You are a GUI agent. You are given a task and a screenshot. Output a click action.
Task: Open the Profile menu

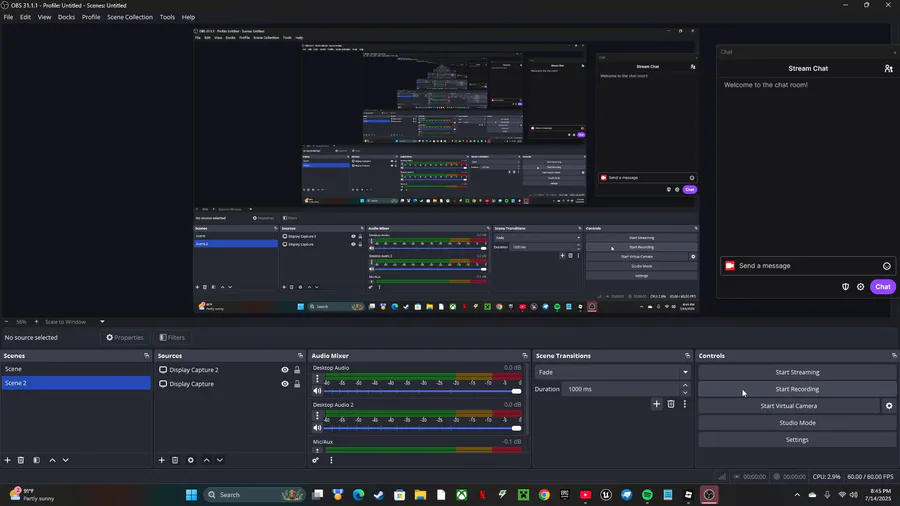click(91, 17)
